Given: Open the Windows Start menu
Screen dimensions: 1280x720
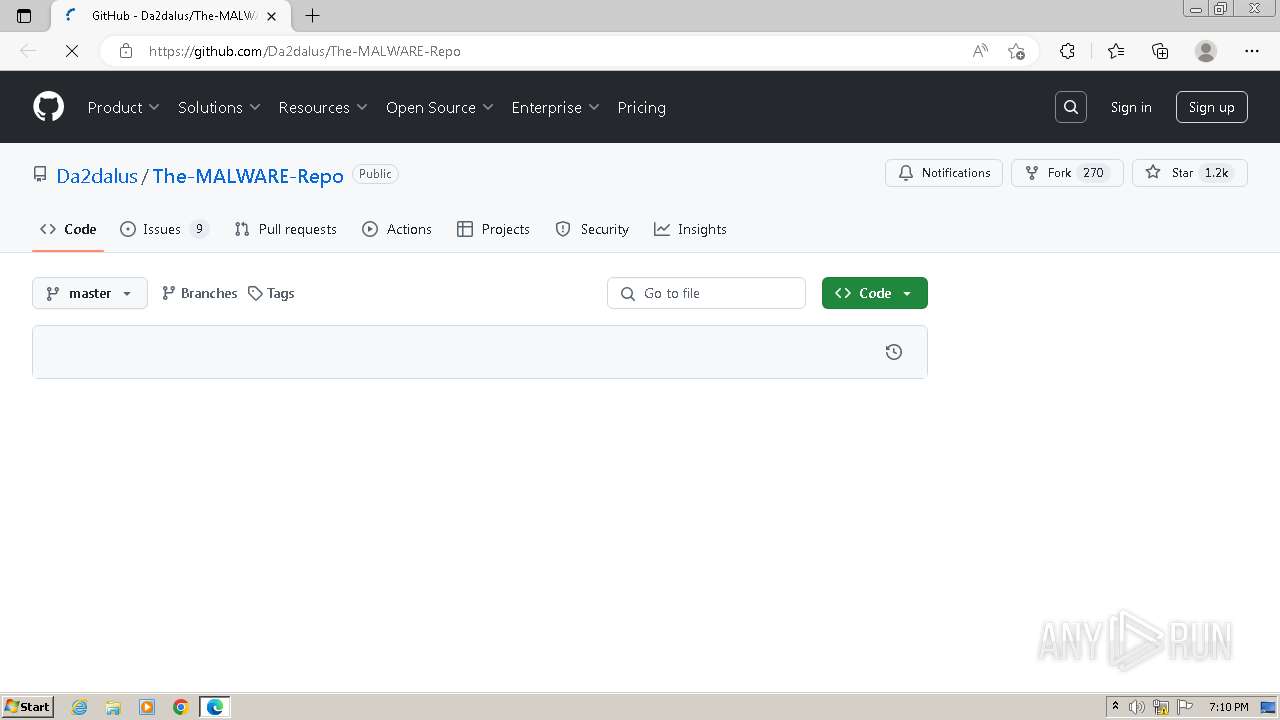Looking at the screenshot, I should click(28, 707).
